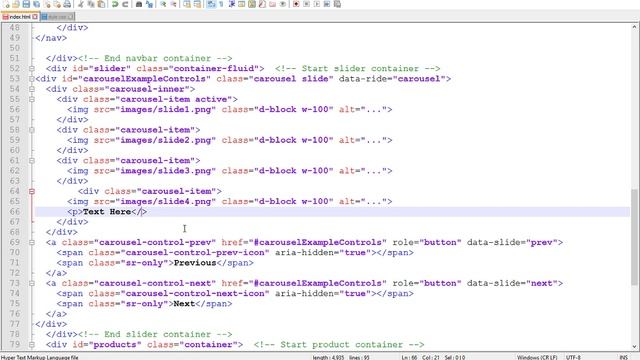The image size is (640, 360).
Task: Open the User Defined Language dialog icon
Action: pyautogui.click(x=242, y=4)
